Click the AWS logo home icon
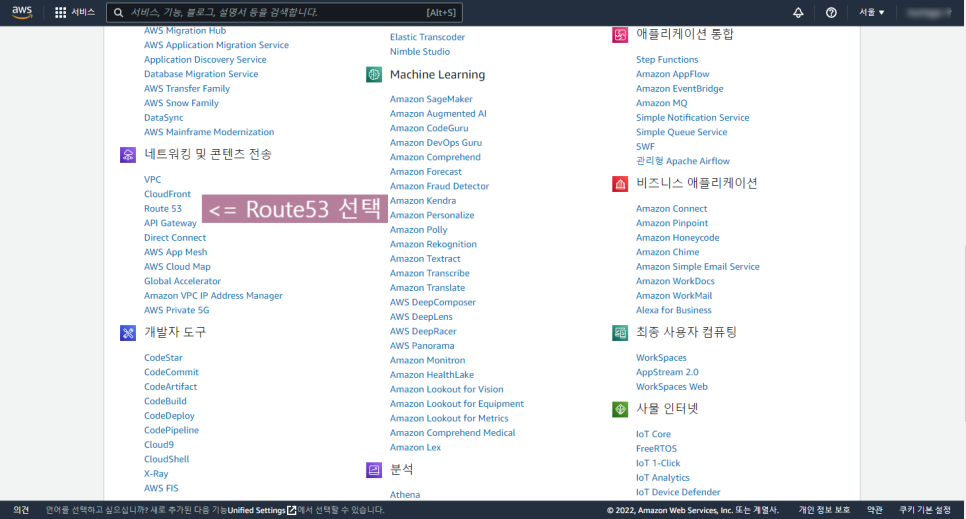 (x=22, y=12)
